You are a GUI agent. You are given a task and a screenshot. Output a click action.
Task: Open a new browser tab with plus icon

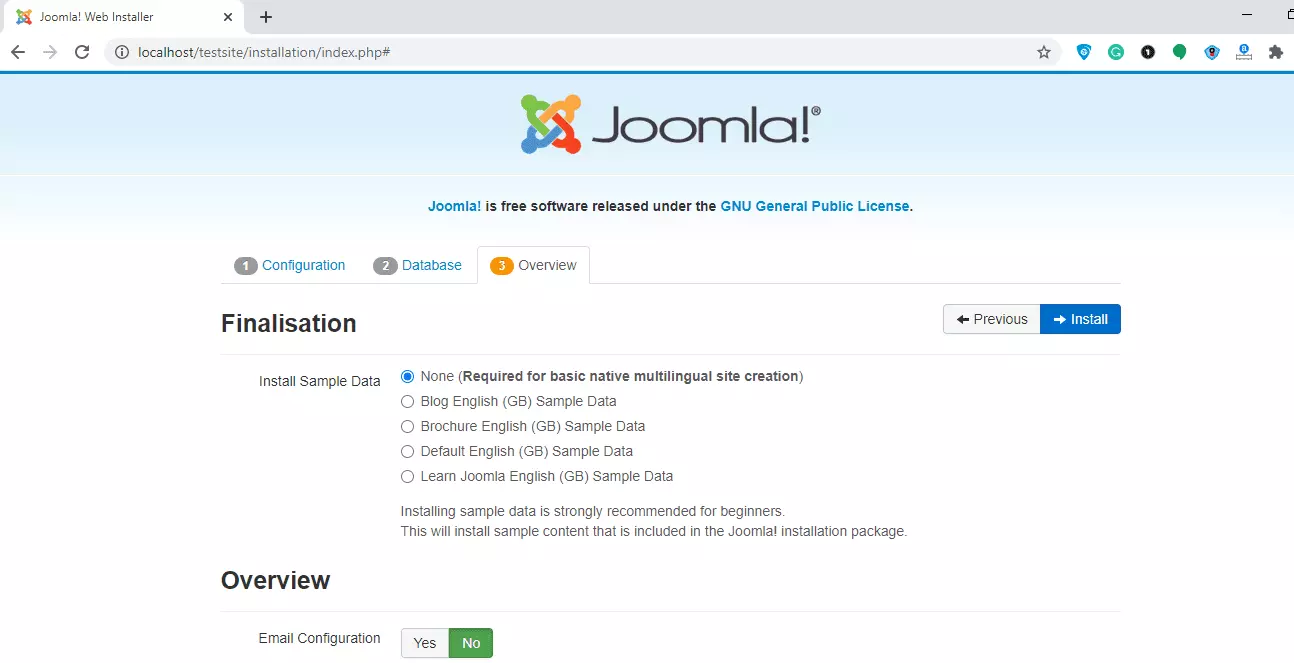[266, 17]
